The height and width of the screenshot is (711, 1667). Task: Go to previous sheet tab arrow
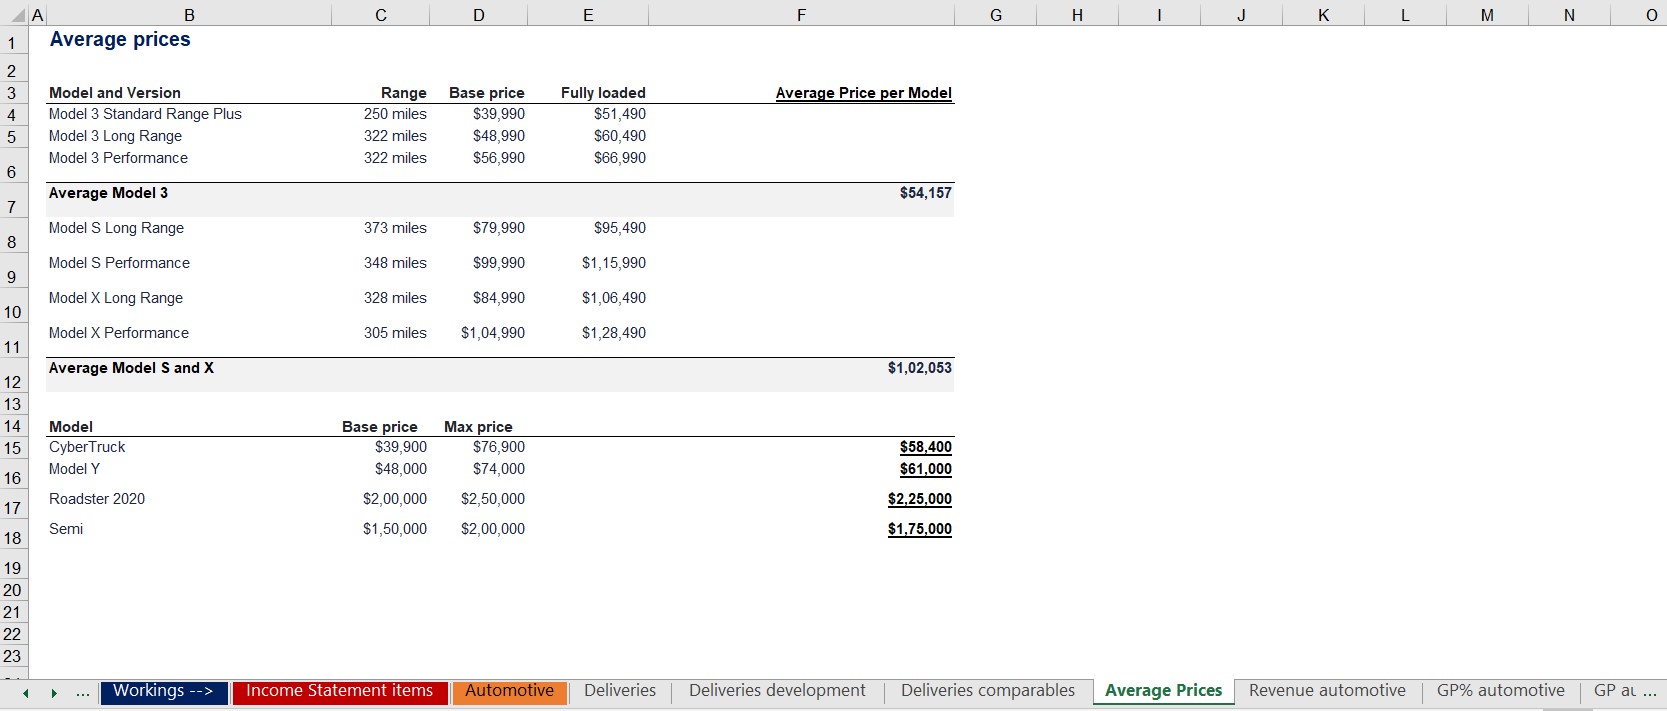pos(26,693)
